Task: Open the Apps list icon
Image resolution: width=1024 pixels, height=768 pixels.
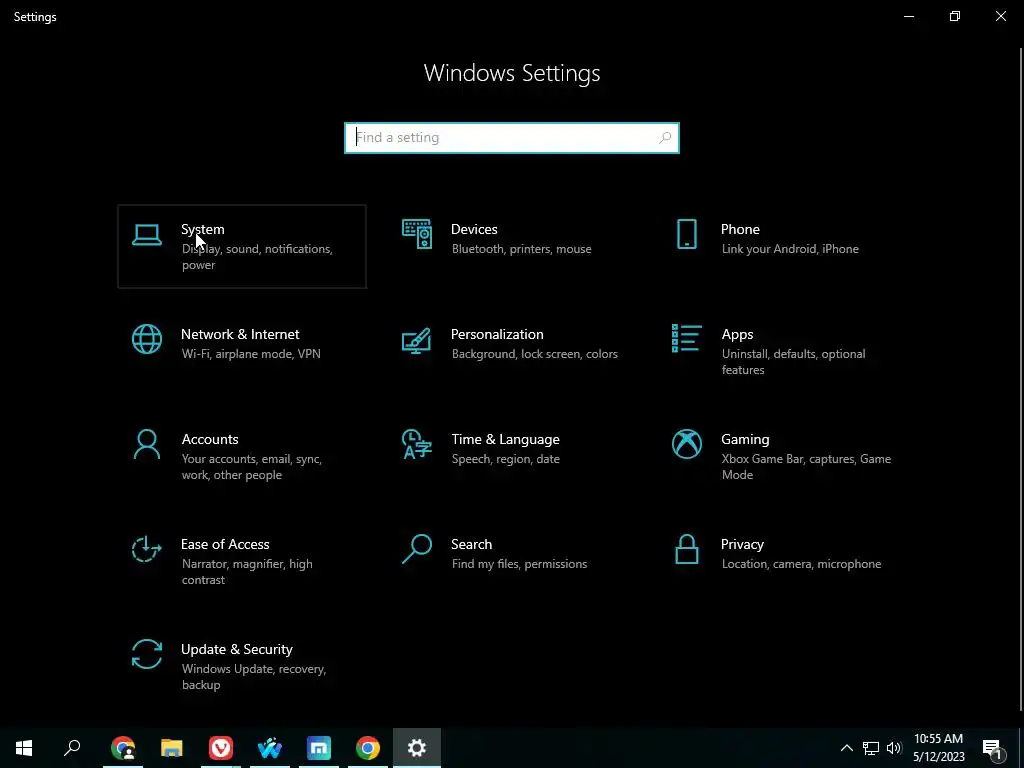Action: click(x=686, y=338)
